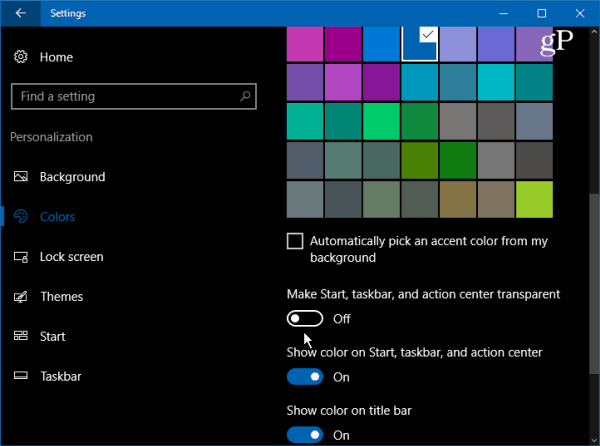Choose the mustard brown swatch in bottom row
The image size is (600, 446).
pyautogui.click(x=458, y=199)
